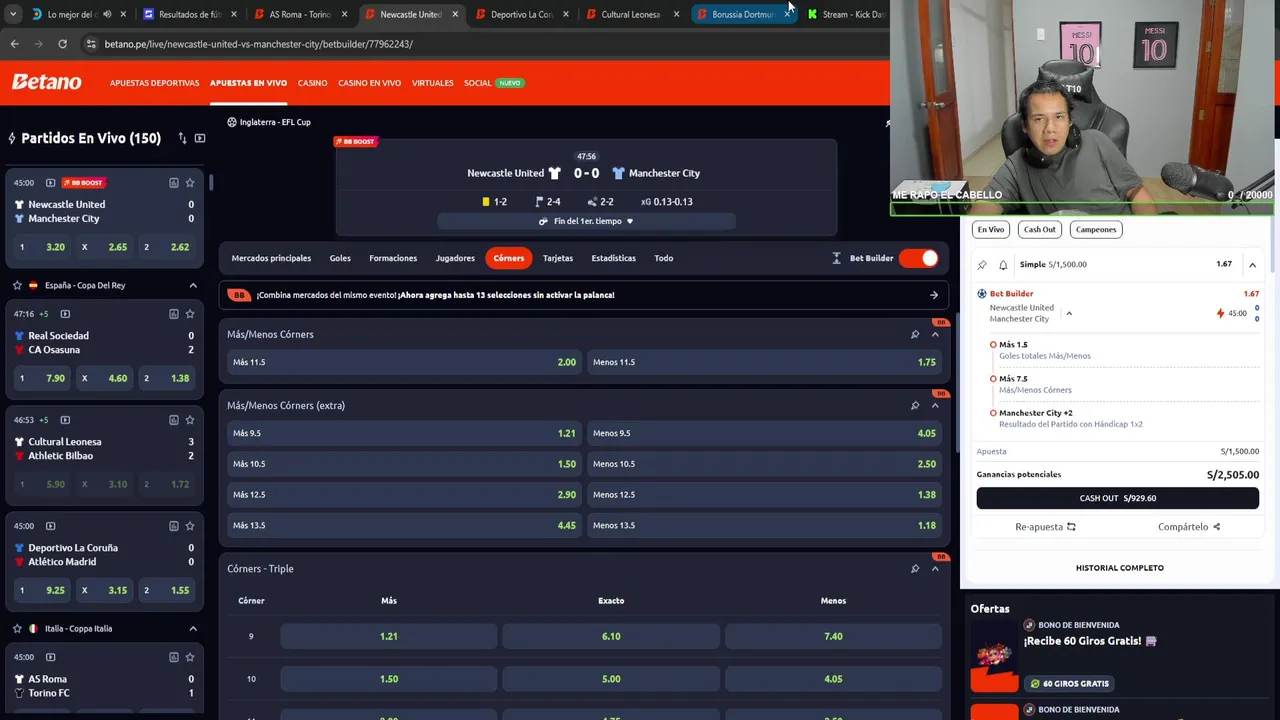Pin the Más/Menos Córners market
The height and width of the screenshot is (720, 1280).
pos(915,334)
